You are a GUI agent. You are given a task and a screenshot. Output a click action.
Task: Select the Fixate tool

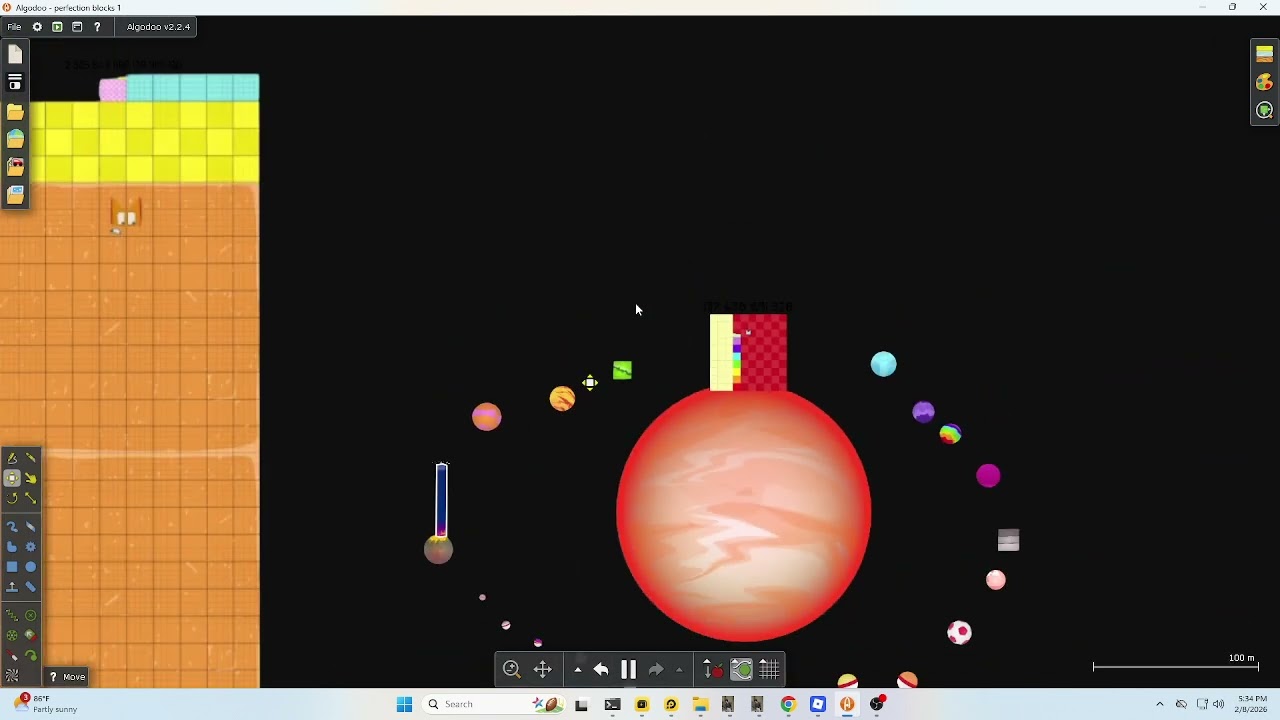click(x=31, y=616)
